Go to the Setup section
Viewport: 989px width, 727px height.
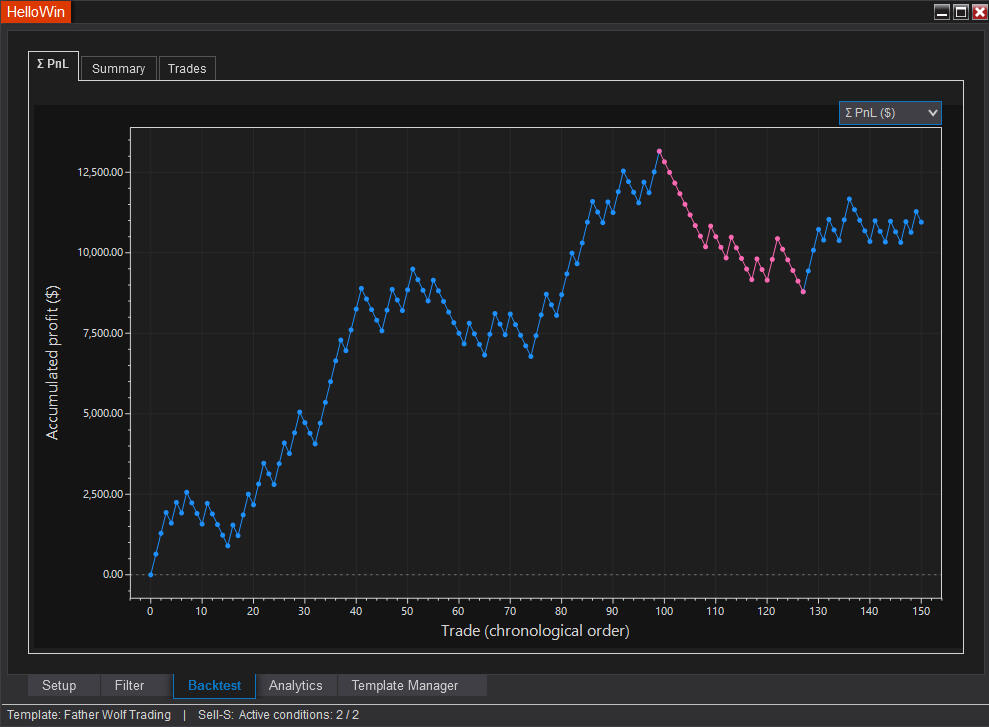pos(59,685)
